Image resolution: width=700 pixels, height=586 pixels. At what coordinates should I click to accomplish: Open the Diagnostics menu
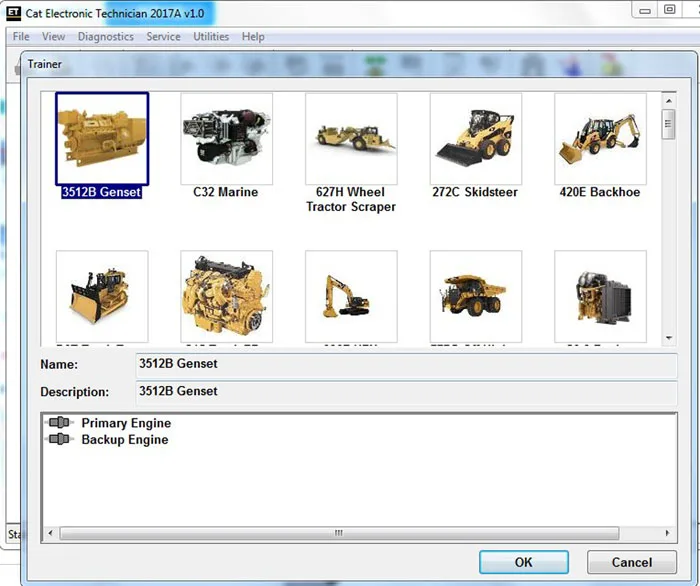click(x=106, y=37)
